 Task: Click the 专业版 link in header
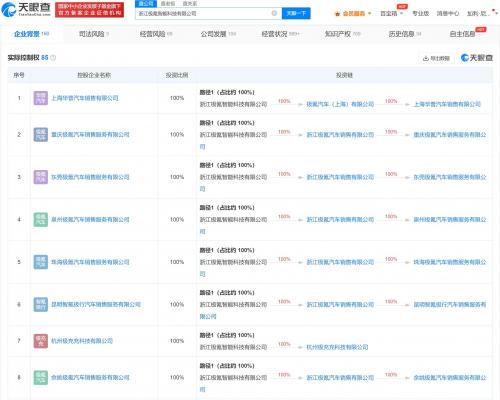(420, 14)
